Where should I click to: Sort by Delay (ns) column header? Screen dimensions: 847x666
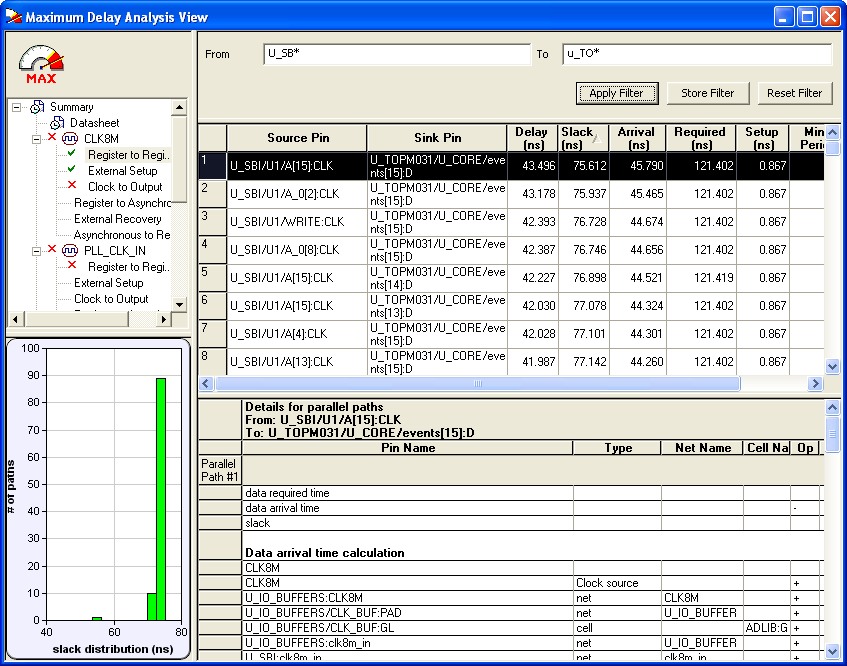532,138
